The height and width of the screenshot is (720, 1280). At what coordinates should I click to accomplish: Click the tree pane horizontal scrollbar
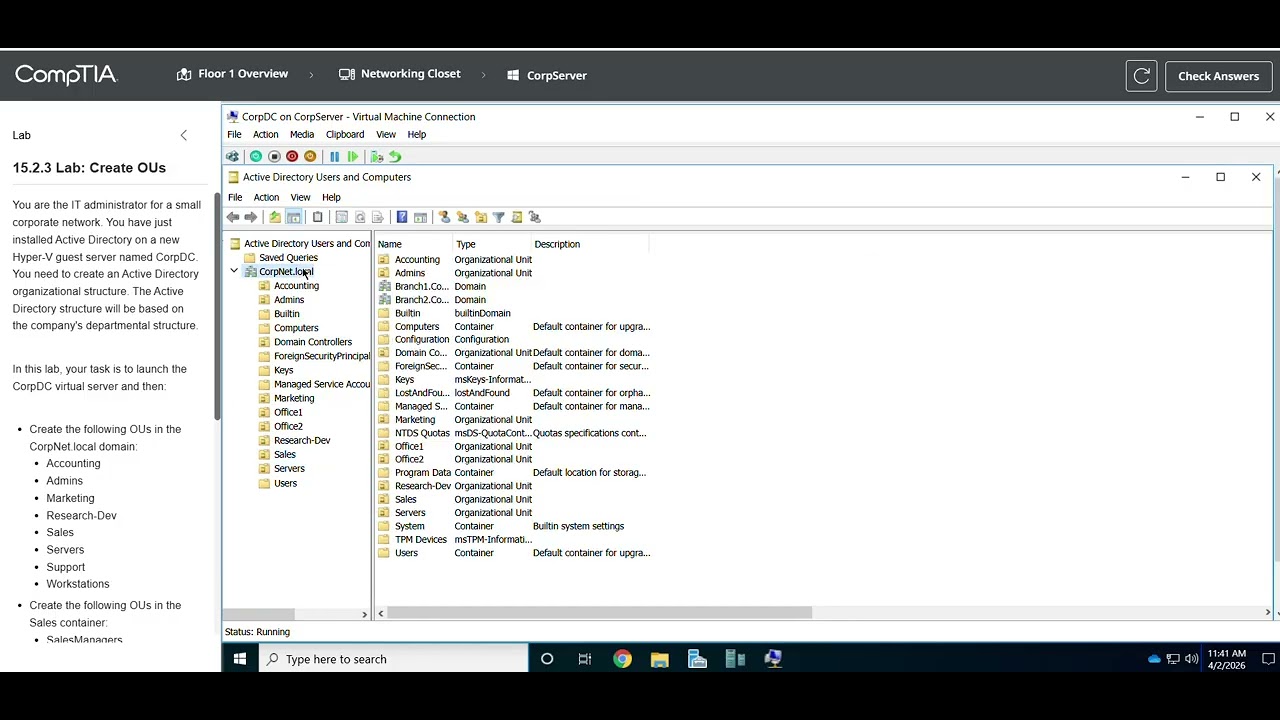(x=259, y=613)
